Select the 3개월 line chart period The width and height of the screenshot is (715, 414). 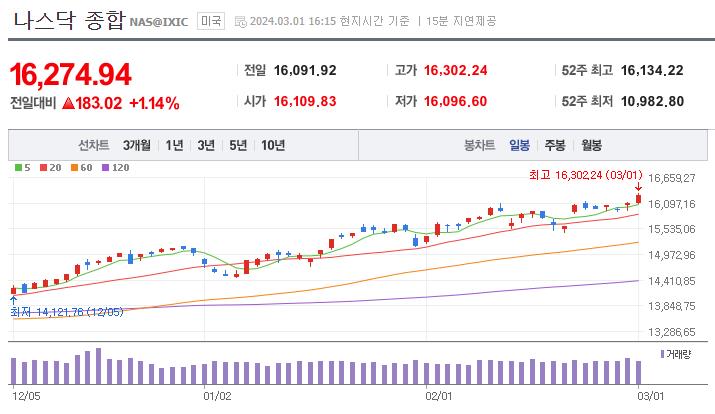click(x=136, y=145)
